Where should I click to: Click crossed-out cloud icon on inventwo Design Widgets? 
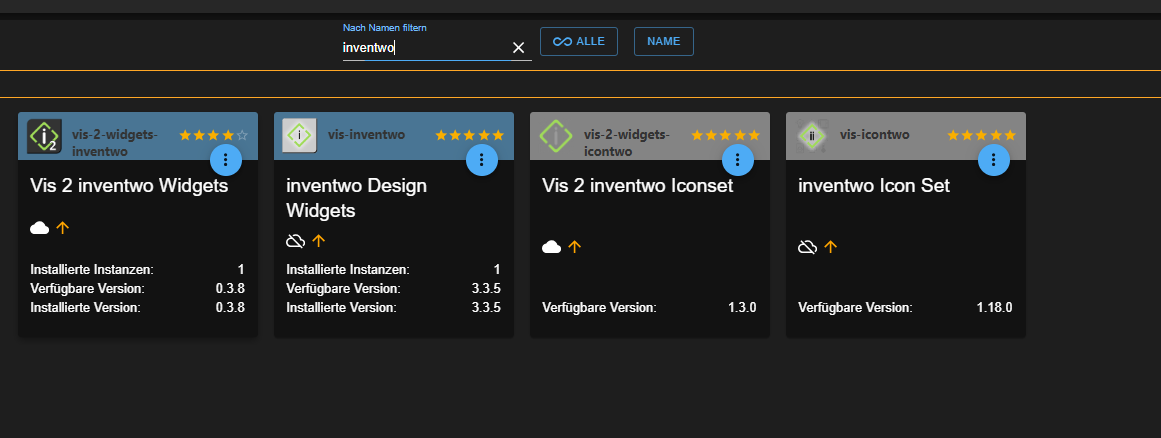coord(296,241)
